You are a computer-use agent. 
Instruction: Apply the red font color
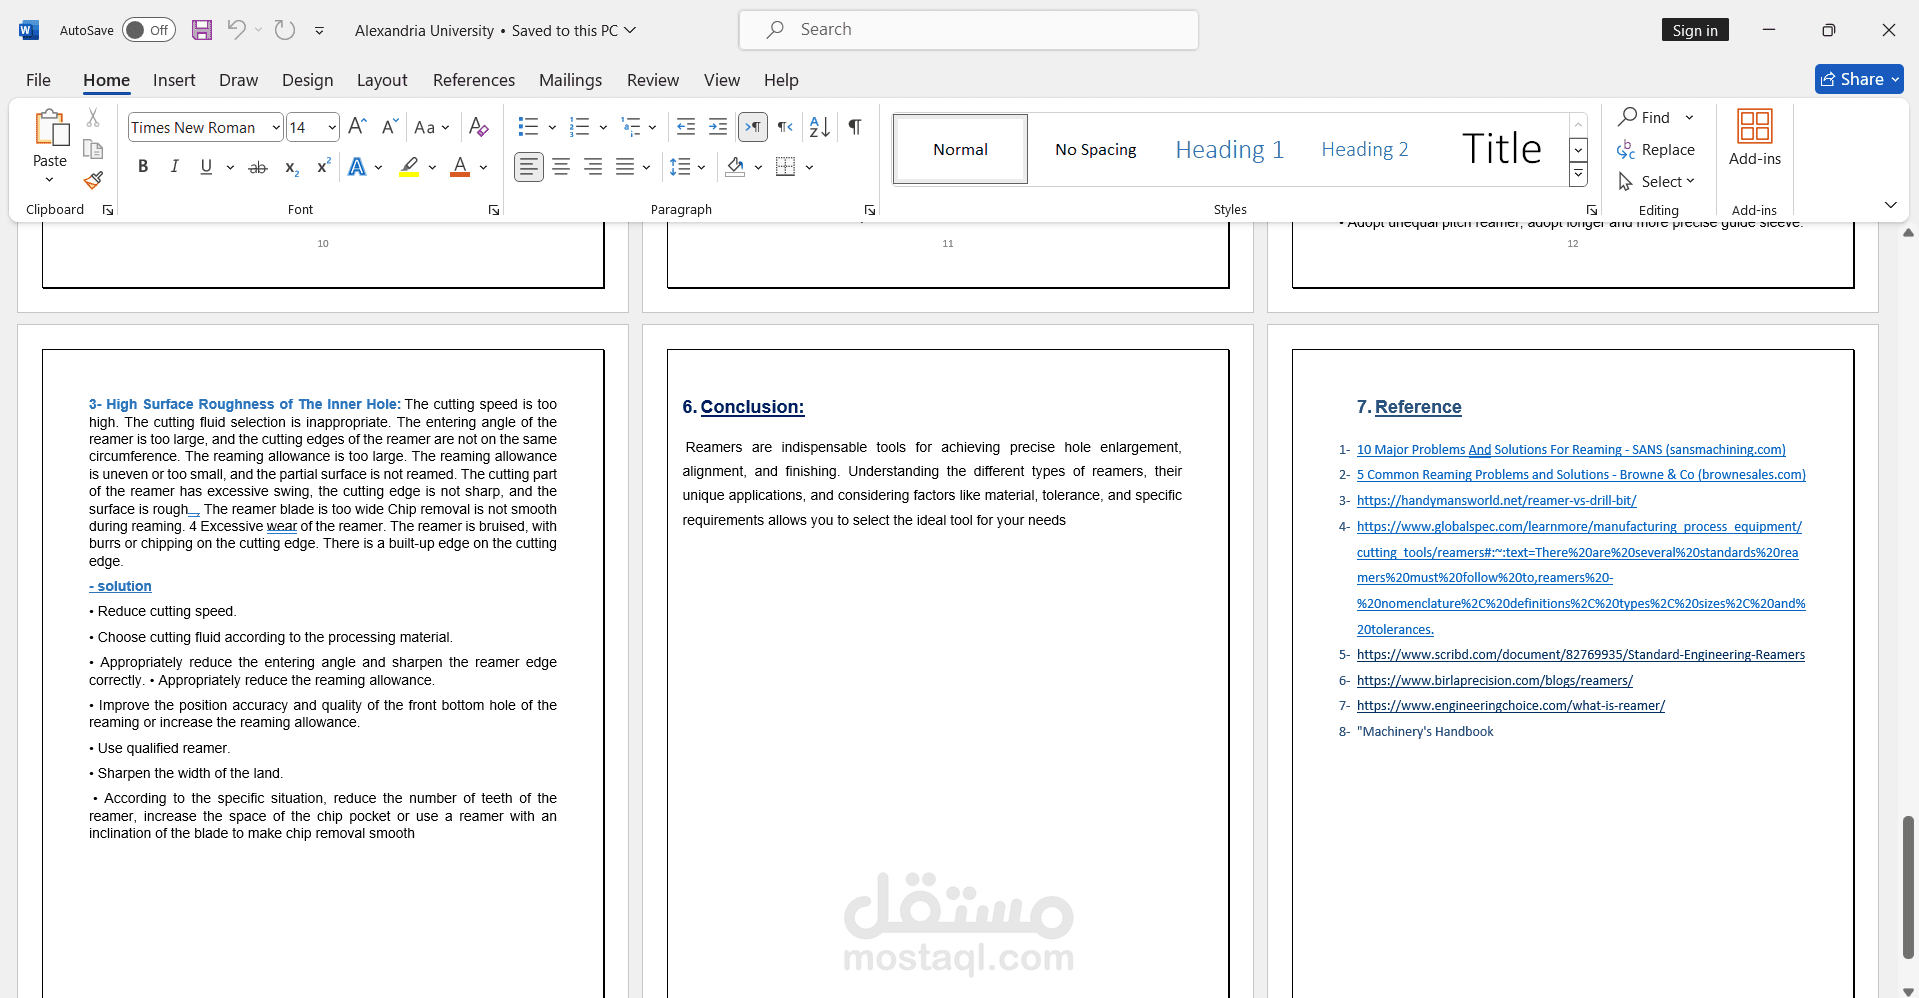[x=460, y=167]
